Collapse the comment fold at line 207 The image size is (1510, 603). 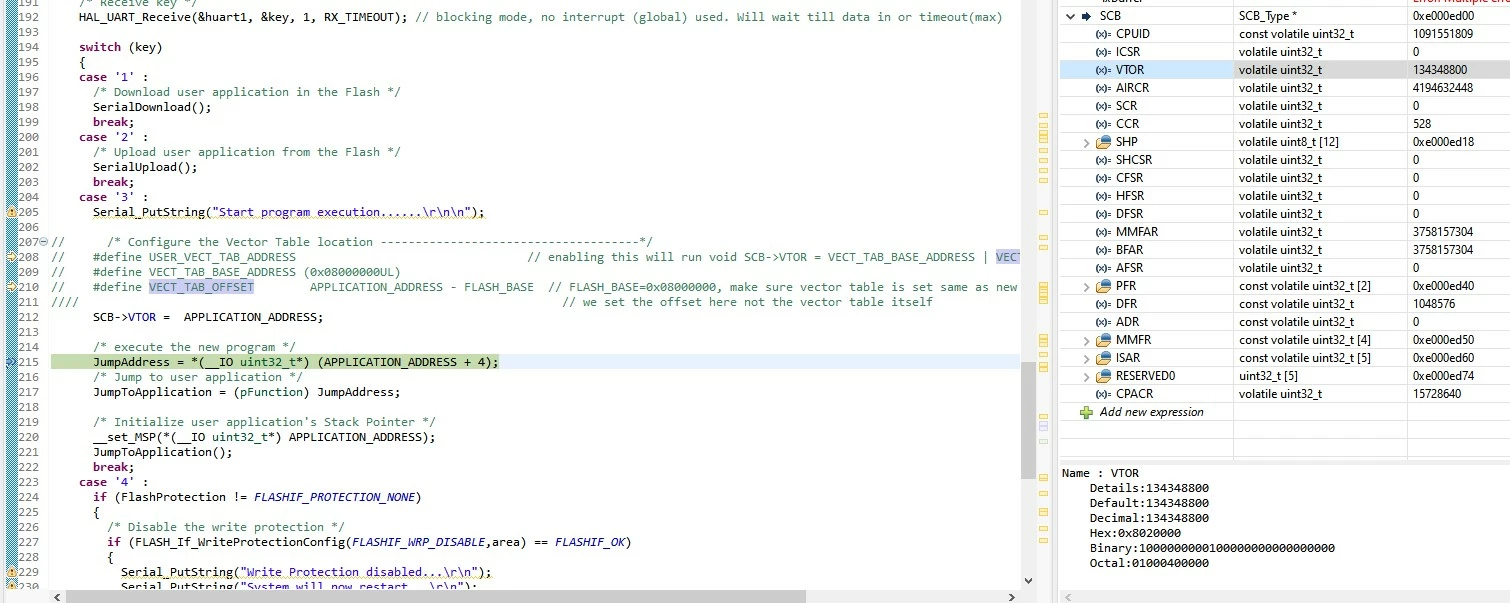[43, 242]
